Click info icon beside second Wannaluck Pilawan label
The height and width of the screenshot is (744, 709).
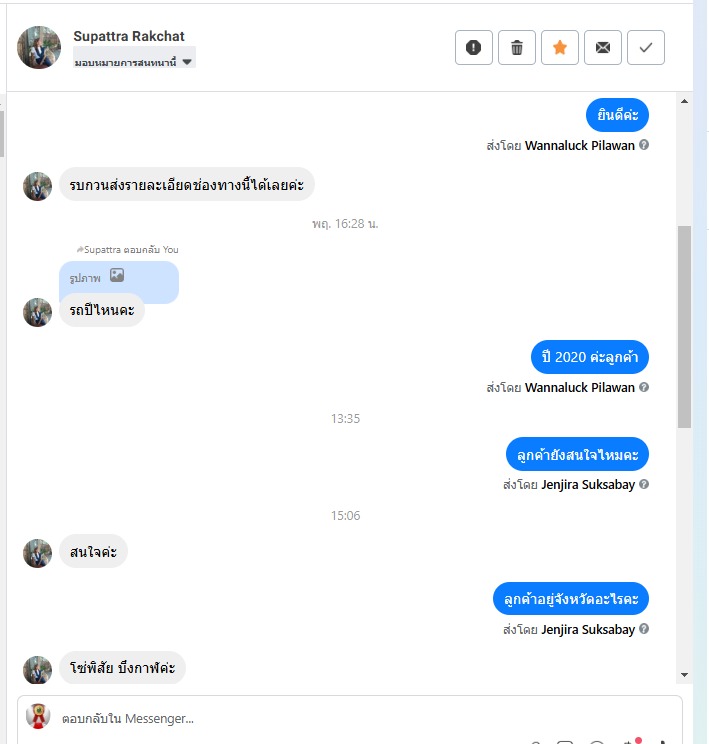(x=644, y=387)
